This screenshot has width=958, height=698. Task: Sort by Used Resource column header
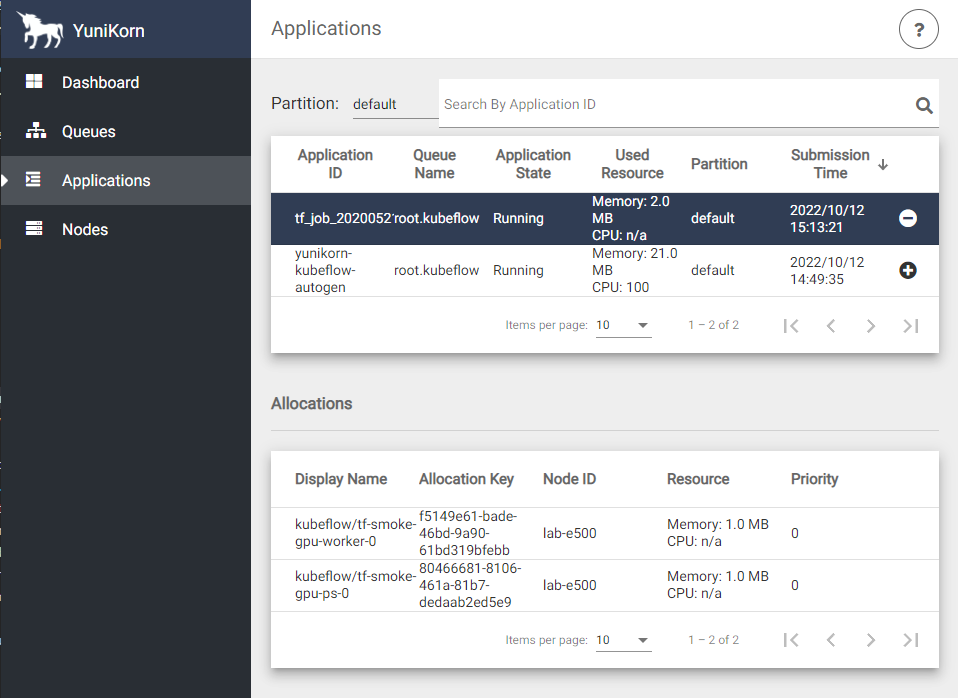pyautogui.click(x=632, y=164)
